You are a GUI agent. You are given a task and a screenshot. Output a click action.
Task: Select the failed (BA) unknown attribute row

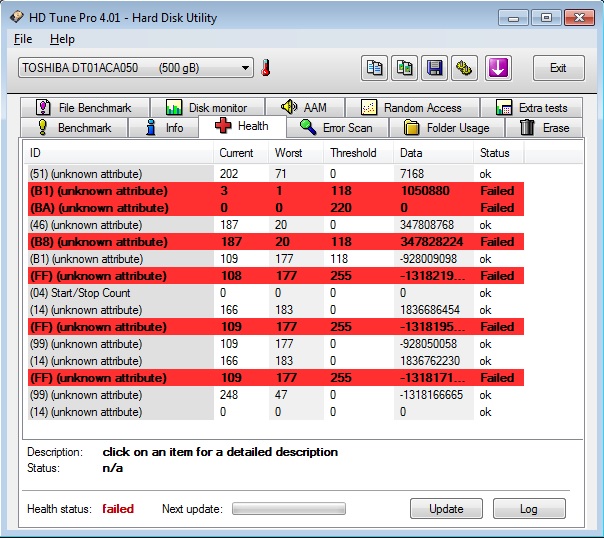276,208
